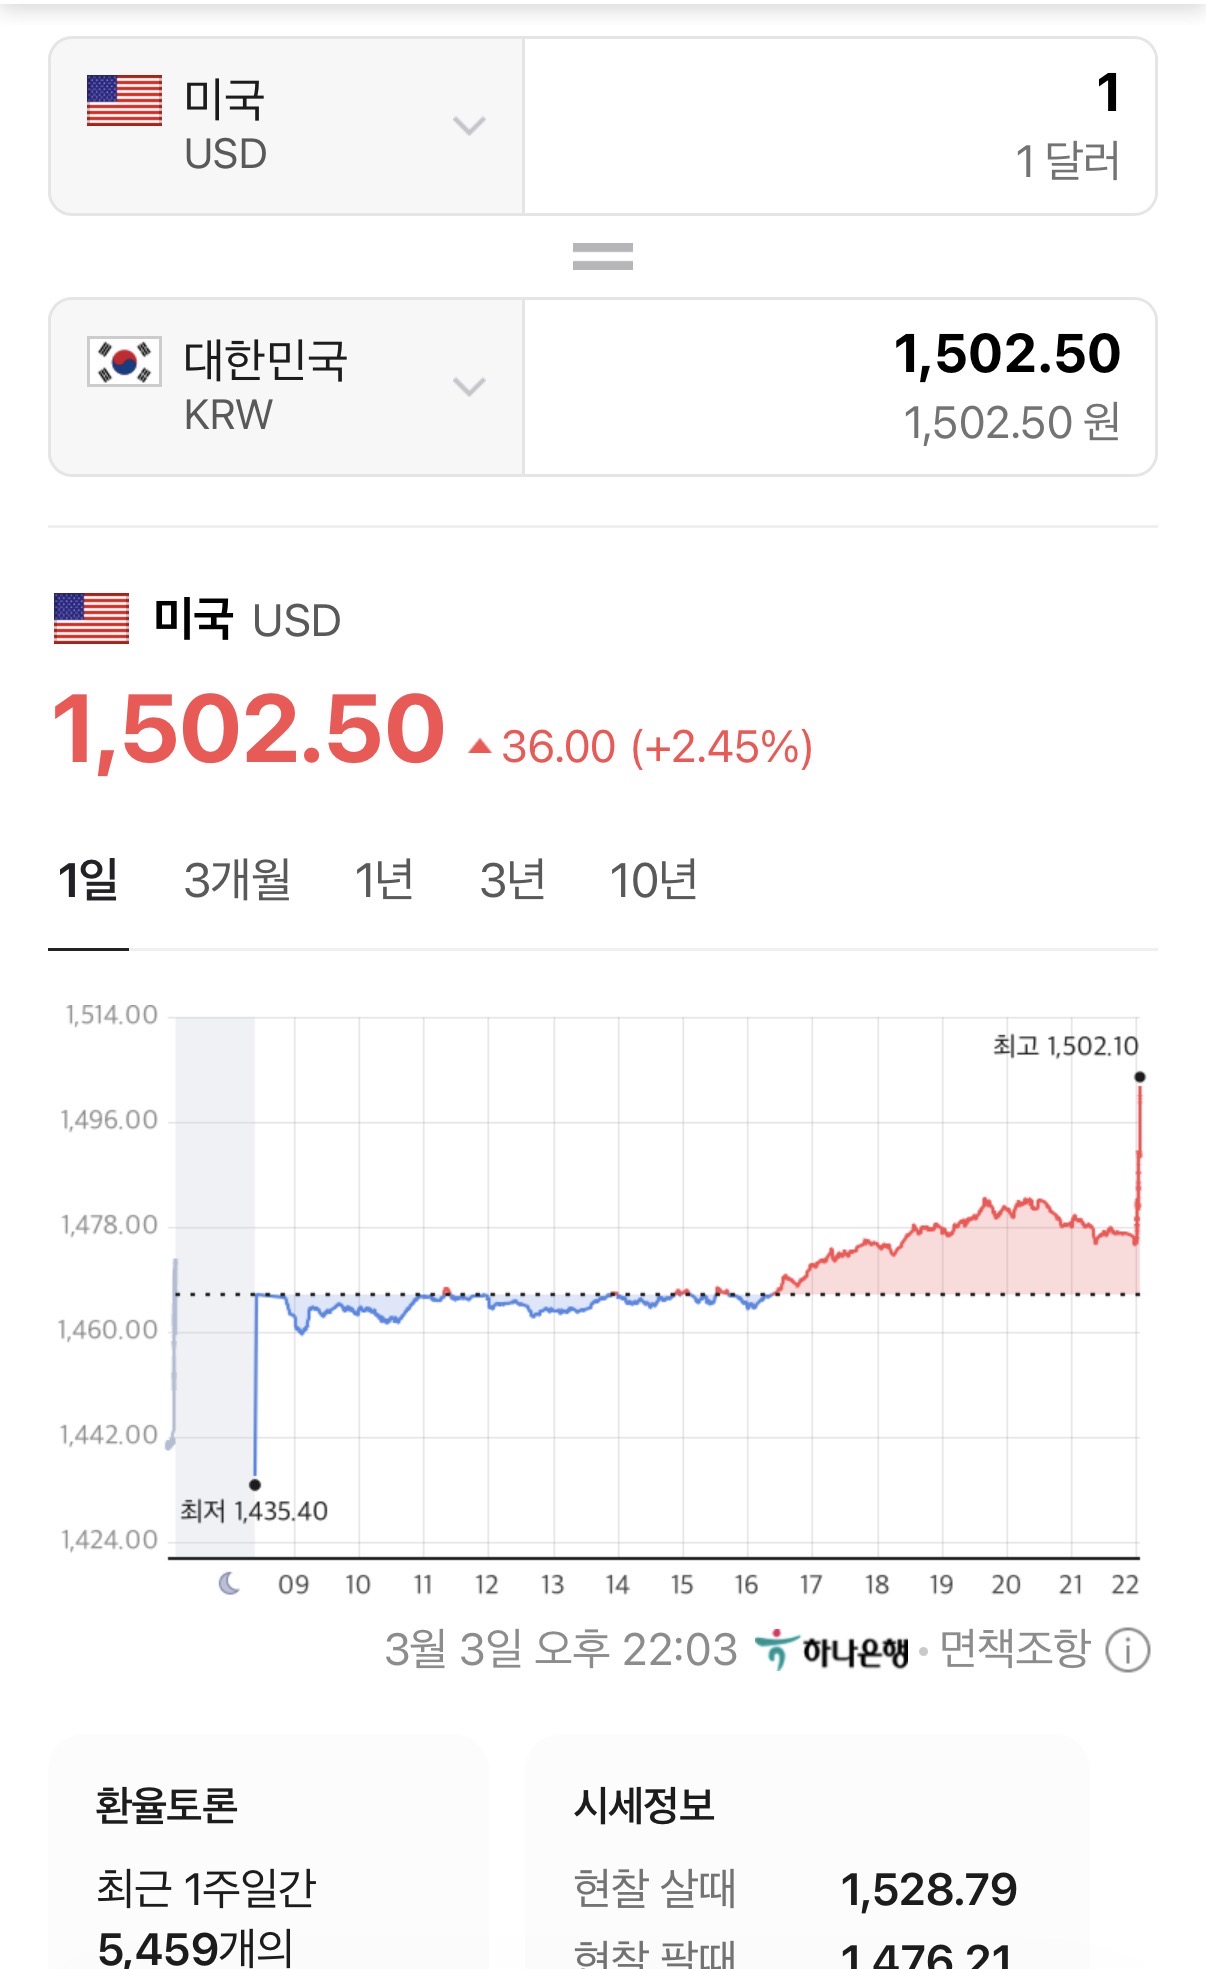Open disclaimer info circle icon
This screenshot has width=1206, height=1969.
tap(1127, 1650)
